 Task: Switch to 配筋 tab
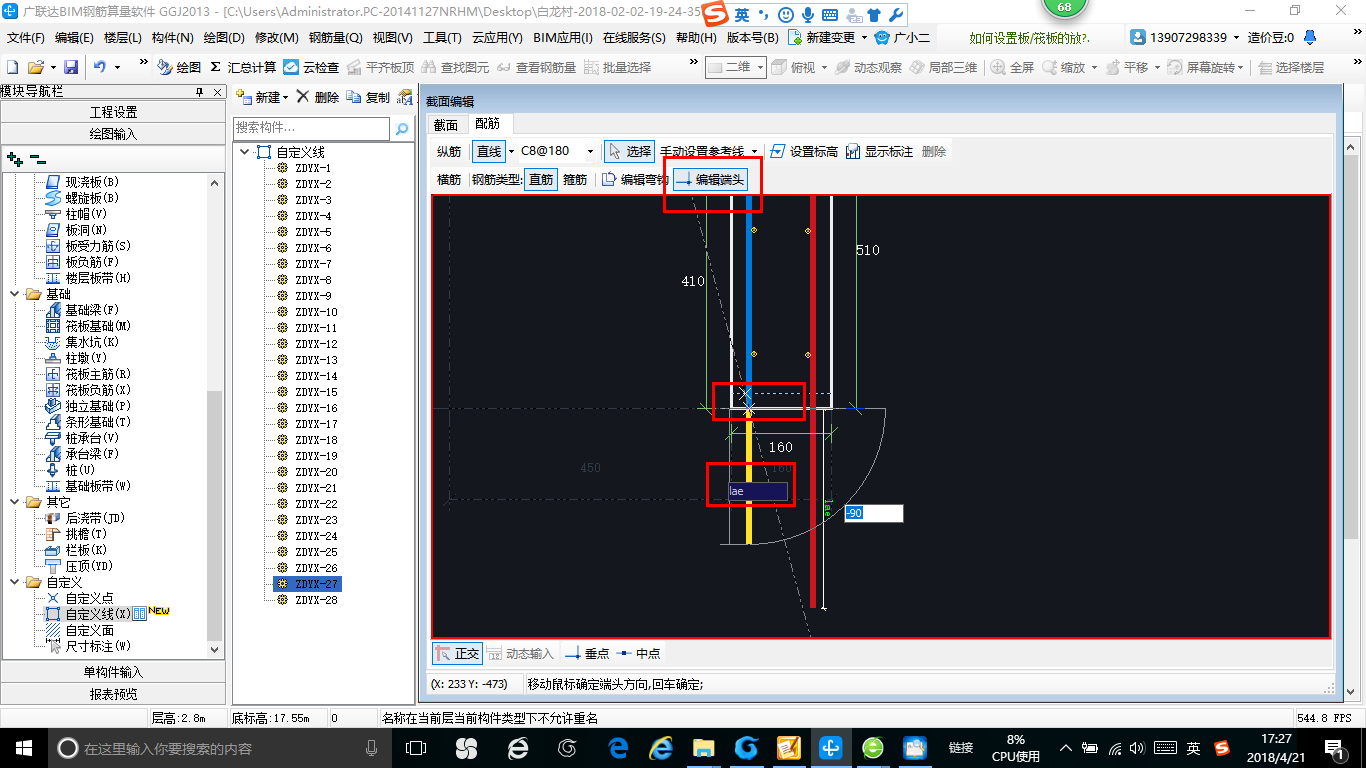click(x=488, y=124)
